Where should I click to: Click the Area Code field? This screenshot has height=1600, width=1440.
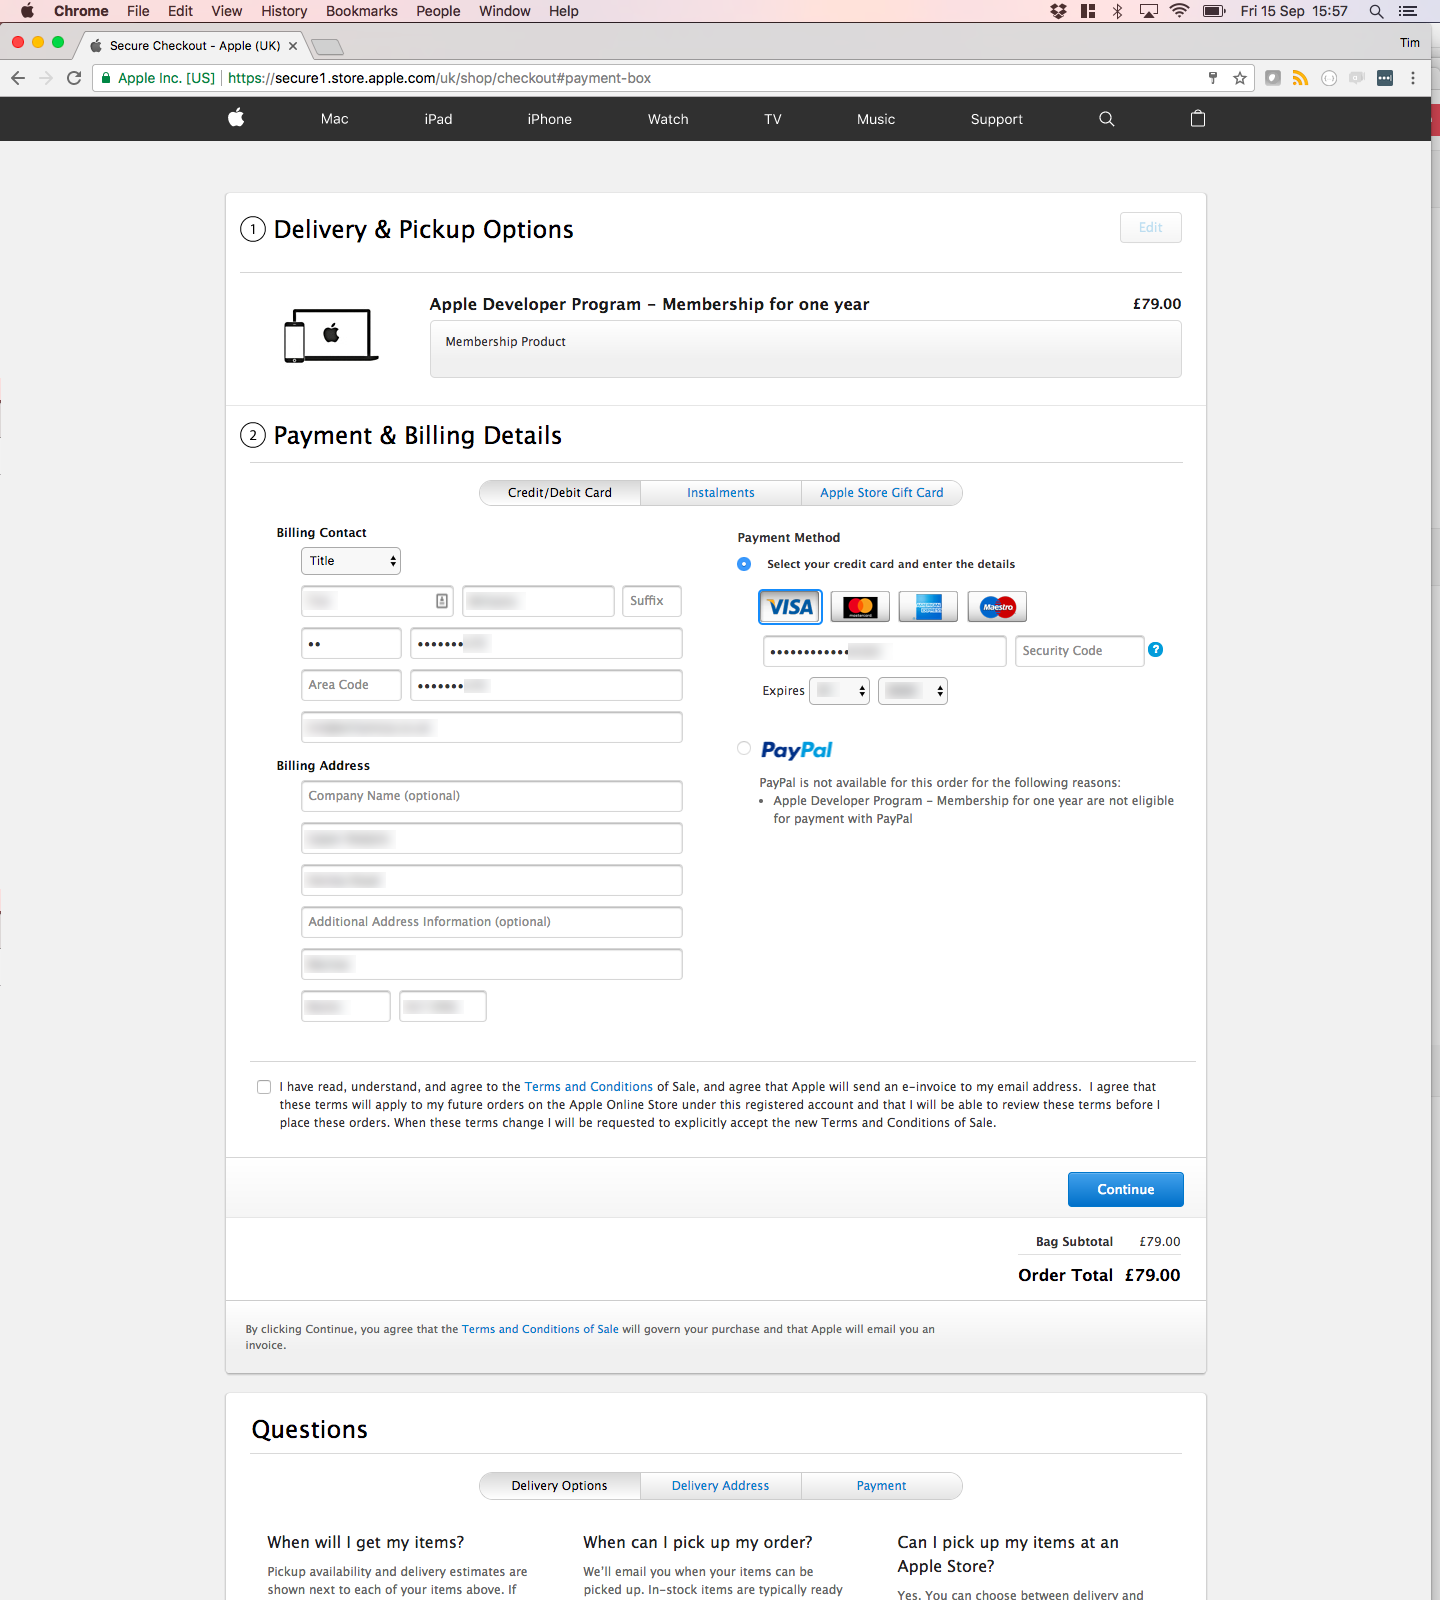[x=351, y=685]
